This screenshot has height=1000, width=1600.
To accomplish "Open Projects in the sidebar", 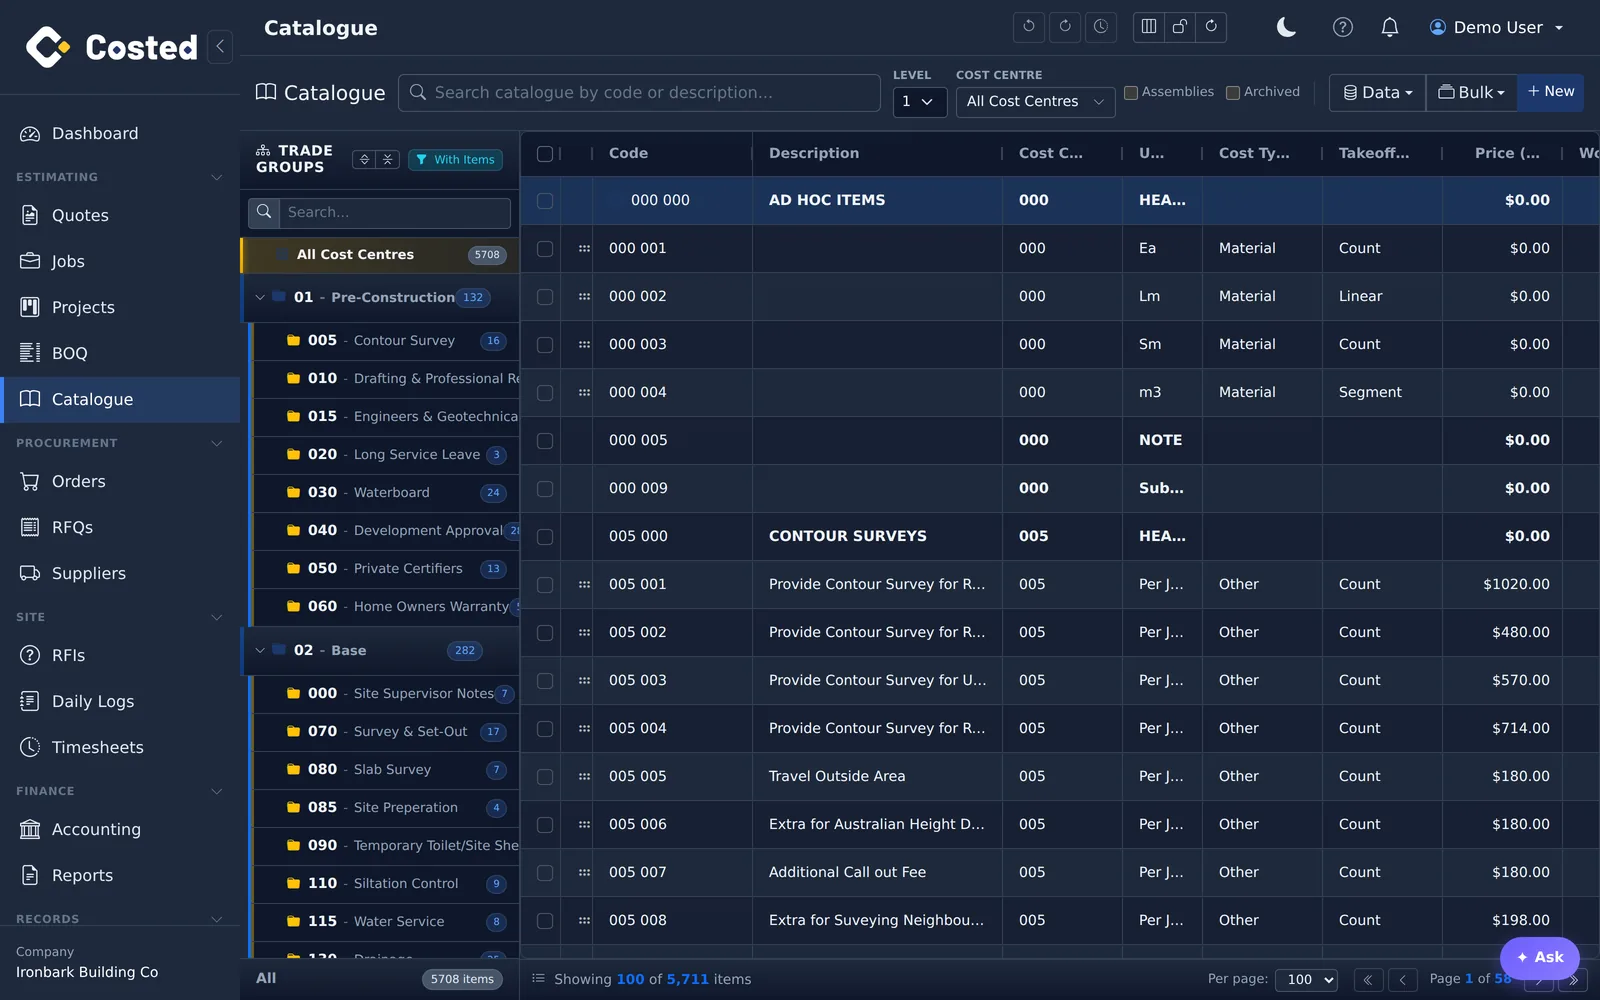I will (120, 307).
